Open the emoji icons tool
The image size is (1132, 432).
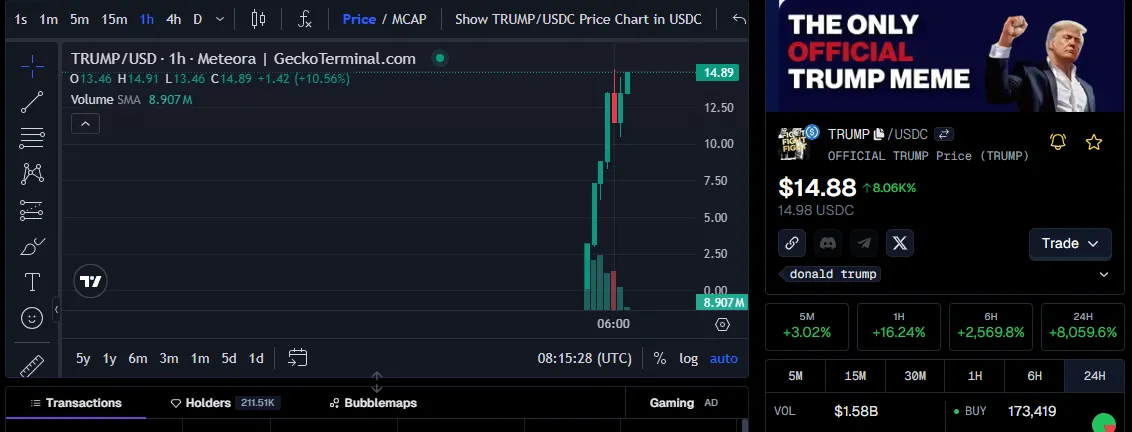tap(32, 318)
